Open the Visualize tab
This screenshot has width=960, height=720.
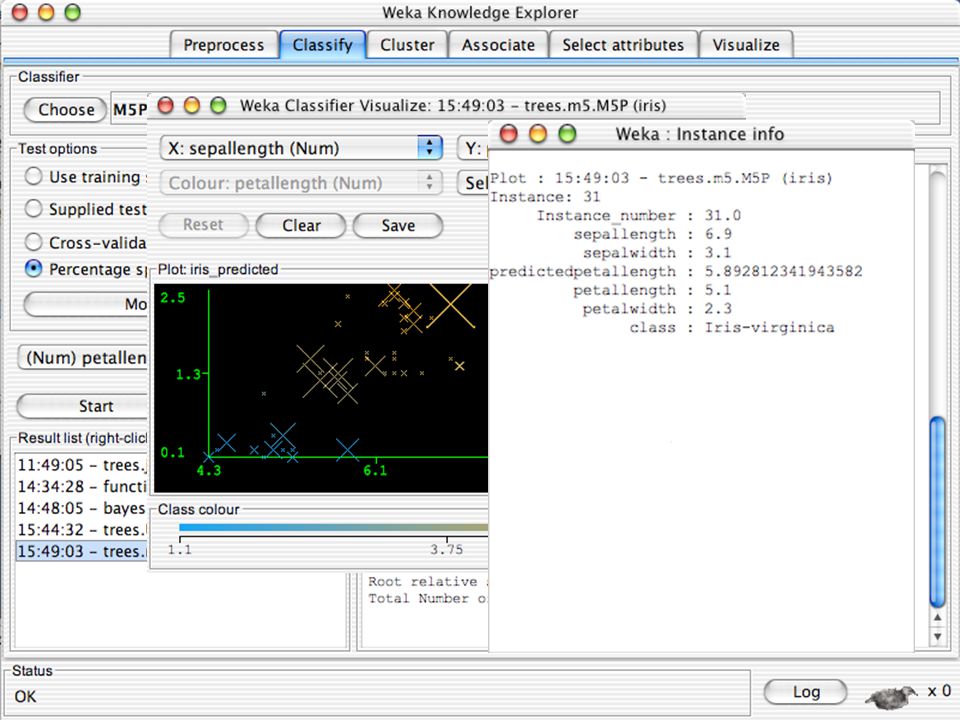tap(746, 45)
